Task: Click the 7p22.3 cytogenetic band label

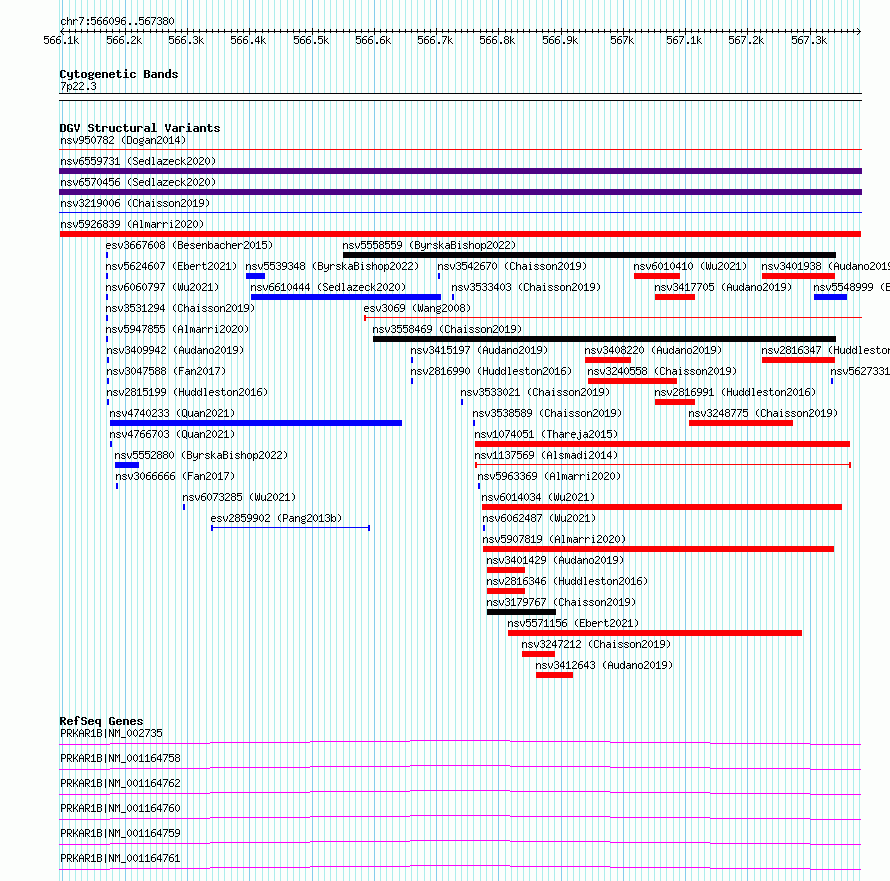Action: click(78, 86)
